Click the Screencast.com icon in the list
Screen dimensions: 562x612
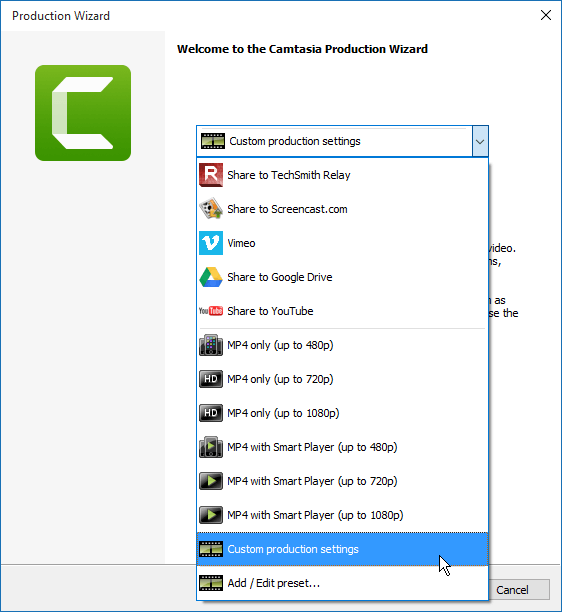(x=211, y=209)
